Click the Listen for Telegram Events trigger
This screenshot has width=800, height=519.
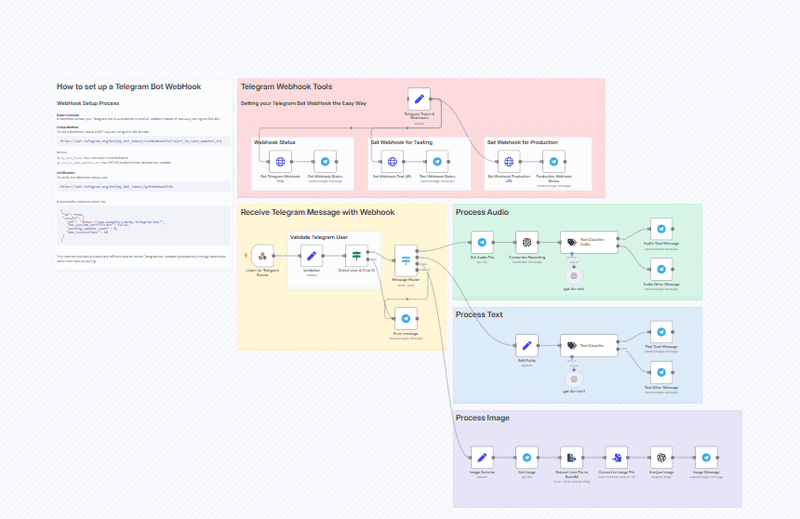pos(261,254)
